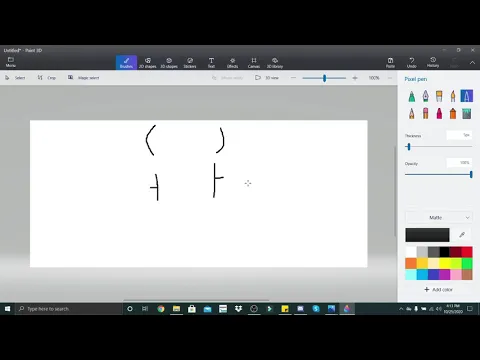Open File Explorer from the taskbar
This screenshot has width=480, height=360.
pos(176,309)
